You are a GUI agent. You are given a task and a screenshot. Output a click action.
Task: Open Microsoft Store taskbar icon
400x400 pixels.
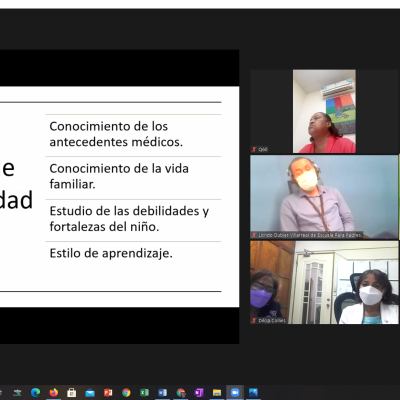(x=72, y=392)
